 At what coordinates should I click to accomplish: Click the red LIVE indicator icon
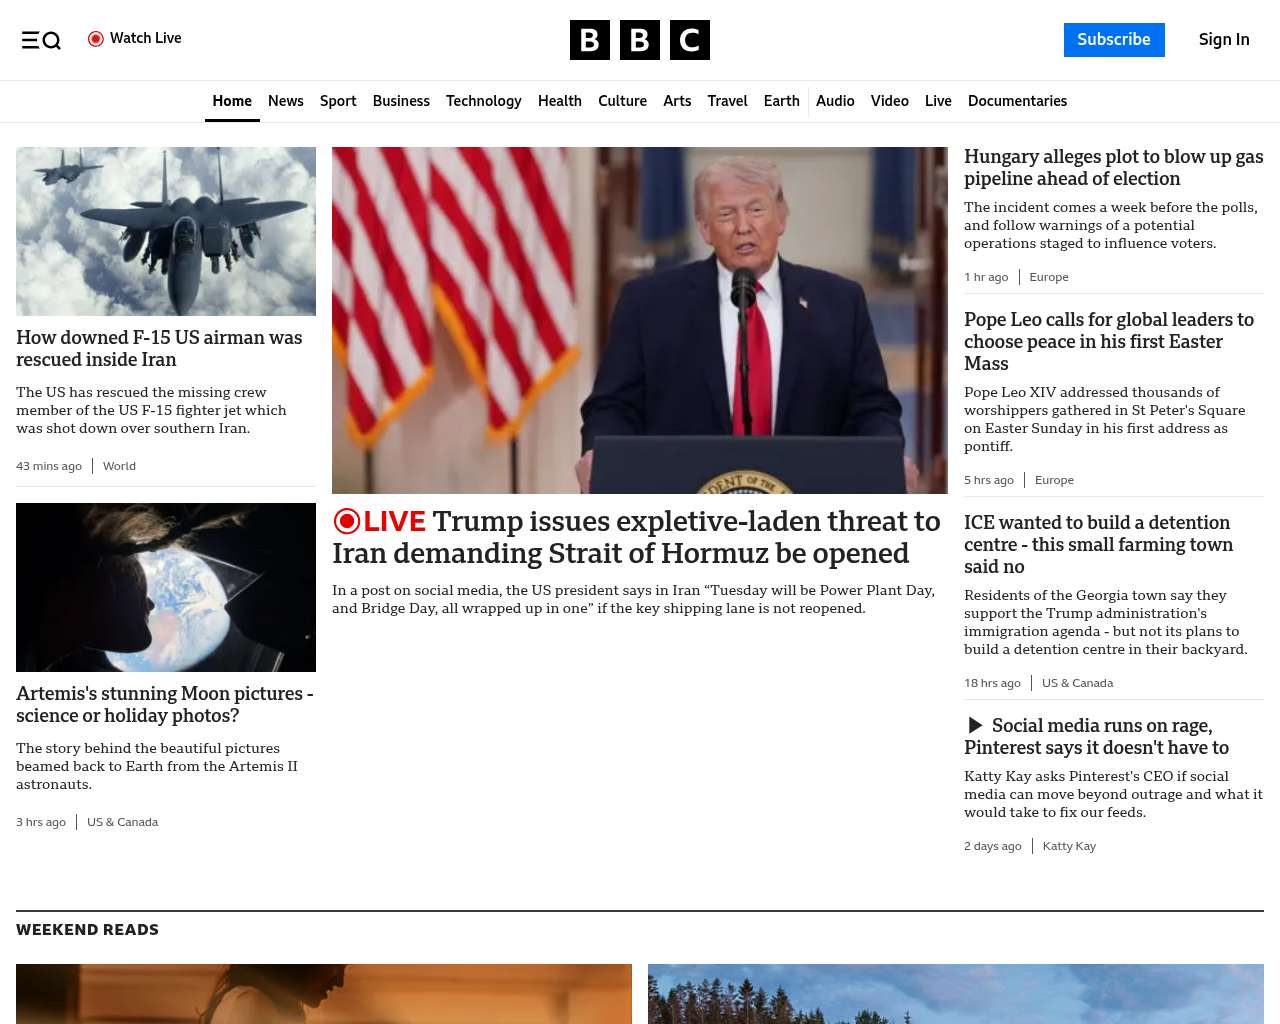pos(346,521)
